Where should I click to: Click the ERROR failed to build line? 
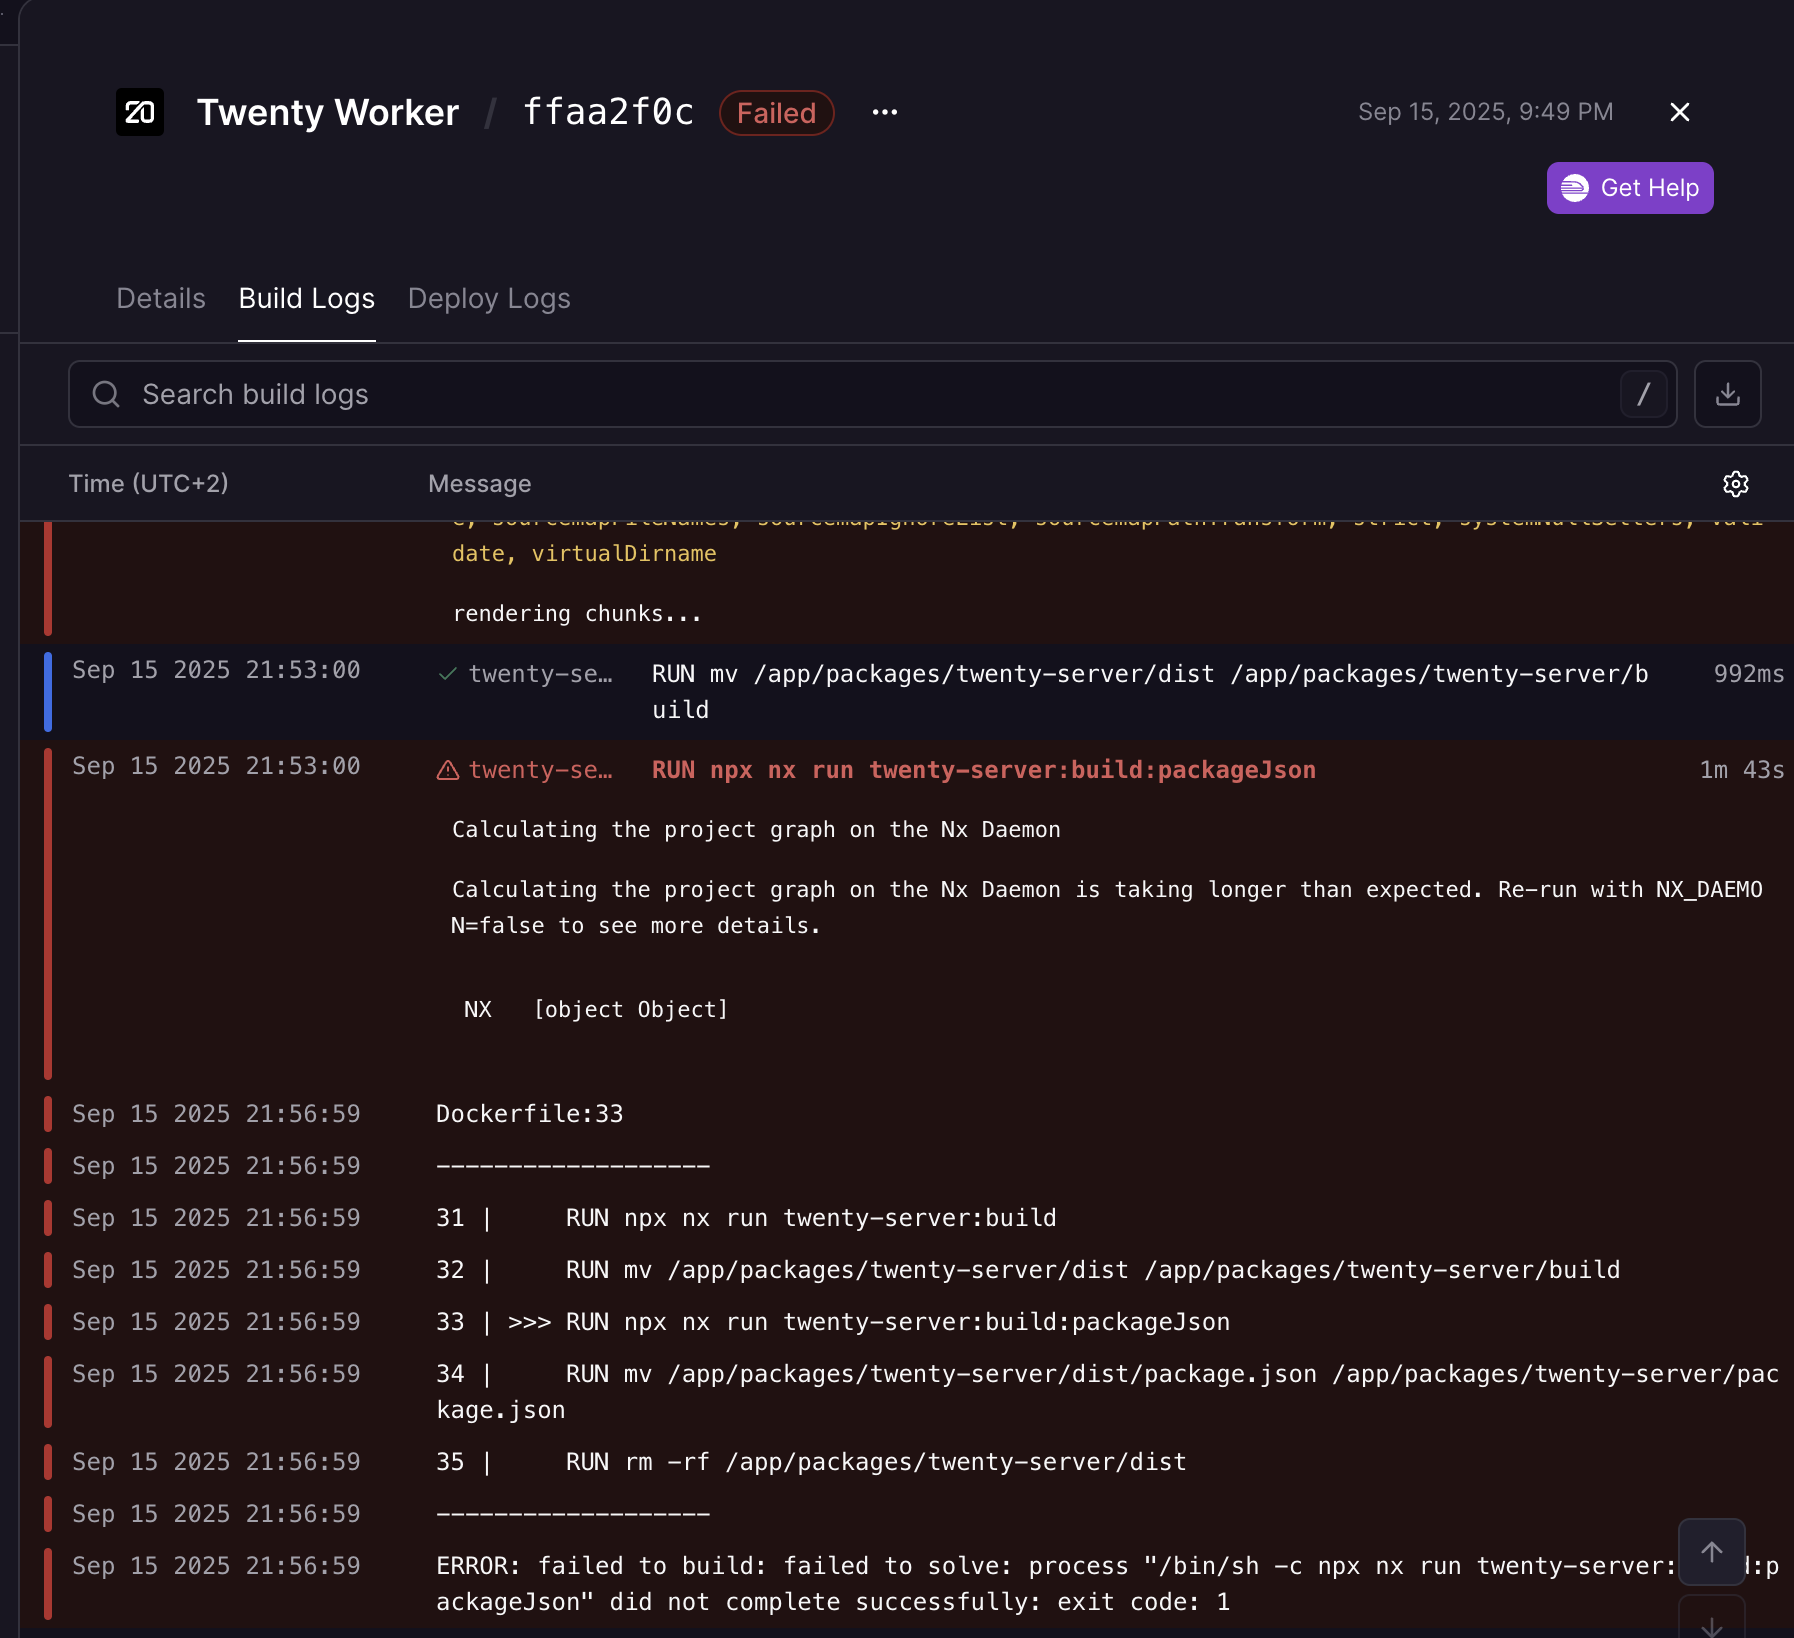(x=1108, y=1584)
